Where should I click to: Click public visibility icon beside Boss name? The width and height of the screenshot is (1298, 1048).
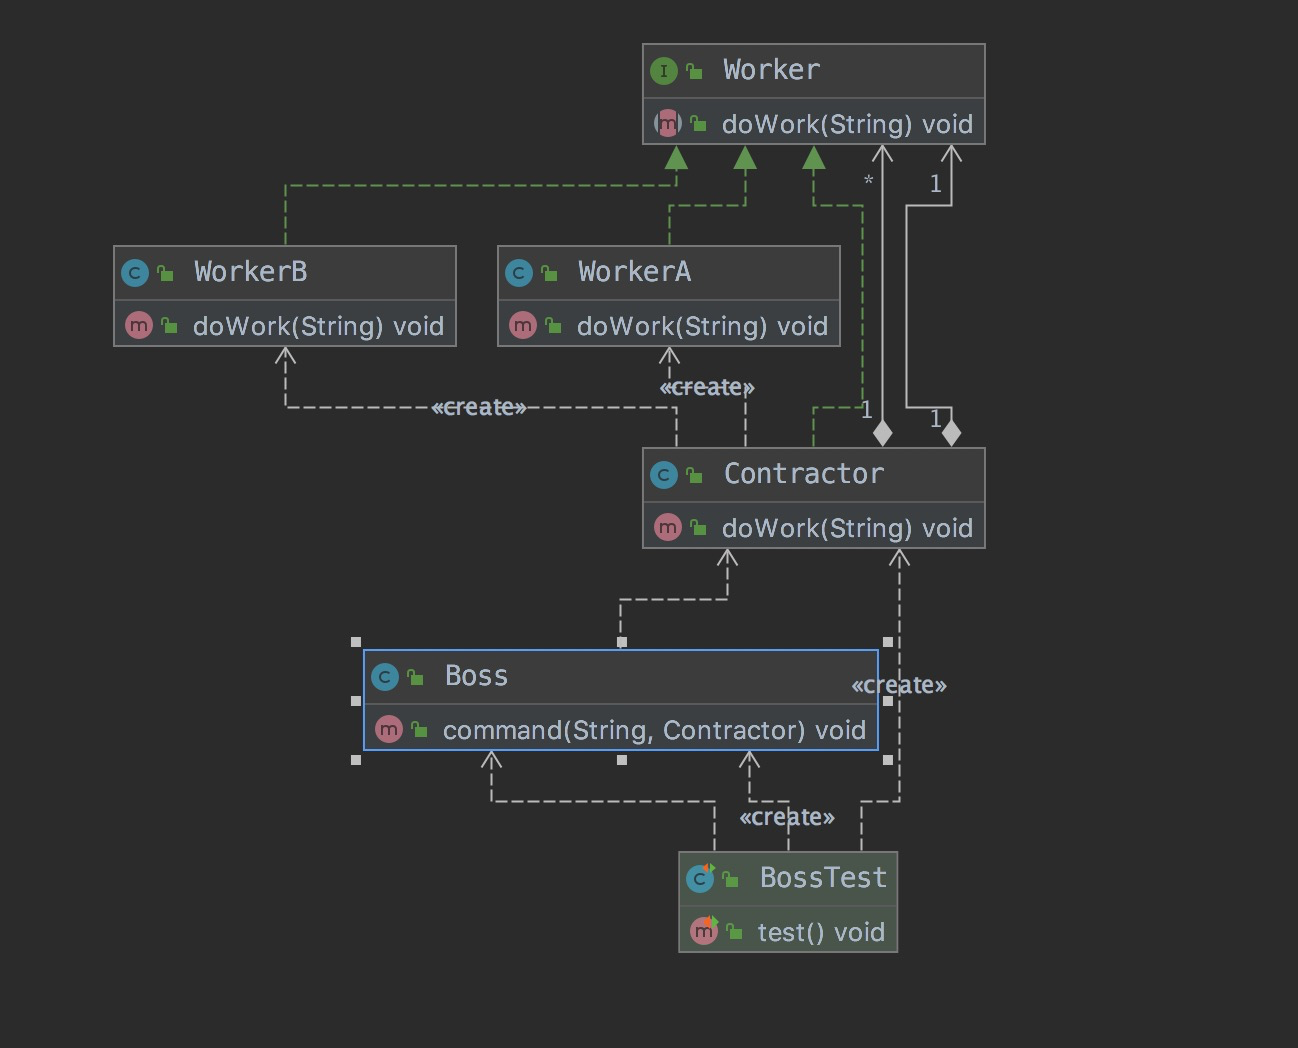click(415, 677)
